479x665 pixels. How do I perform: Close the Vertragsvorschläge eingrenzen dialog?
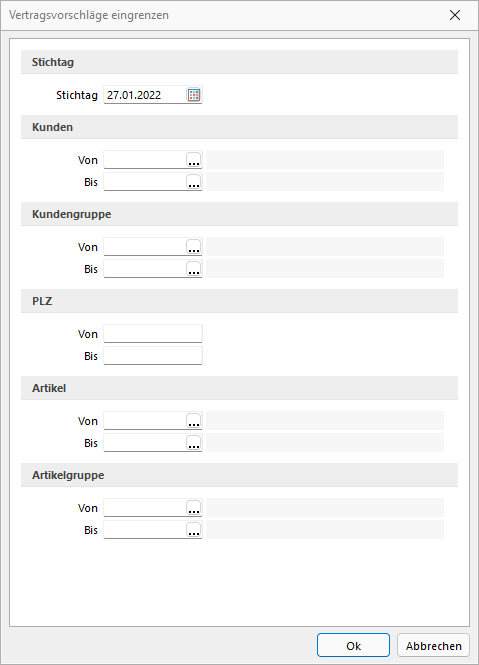455,15
